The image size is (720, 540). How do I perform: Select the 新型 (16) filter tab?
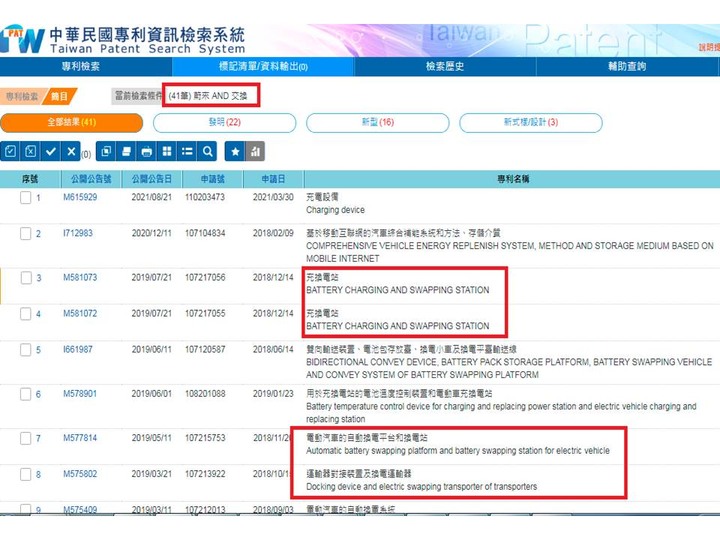tap(377, 122)
